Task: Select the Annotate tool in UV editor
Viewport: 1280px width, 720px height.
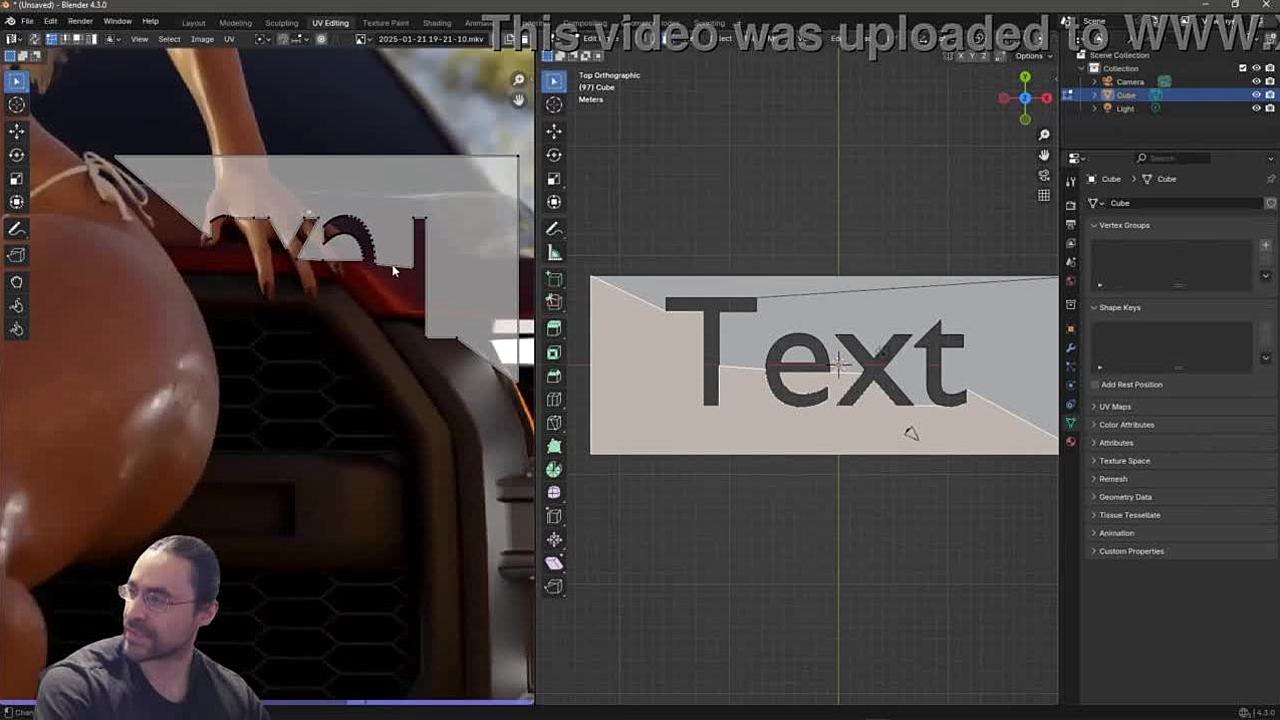Action: point(17,229)
